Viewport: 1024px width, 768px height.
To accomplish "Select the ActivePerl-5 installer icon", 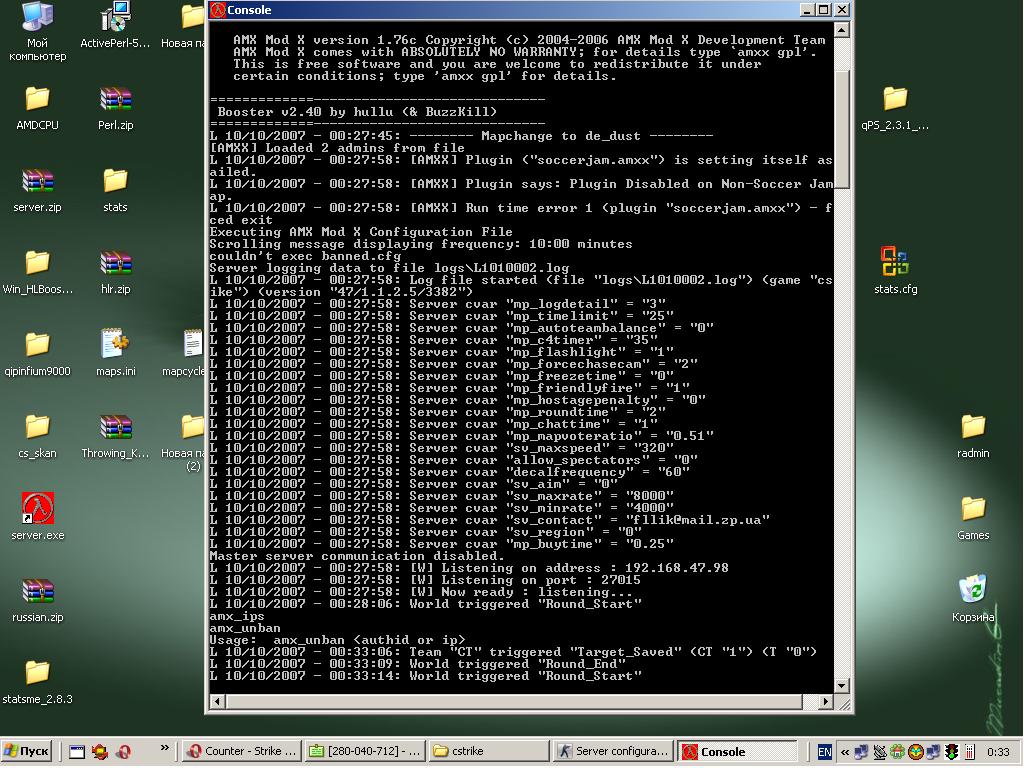I will (115, 26).
